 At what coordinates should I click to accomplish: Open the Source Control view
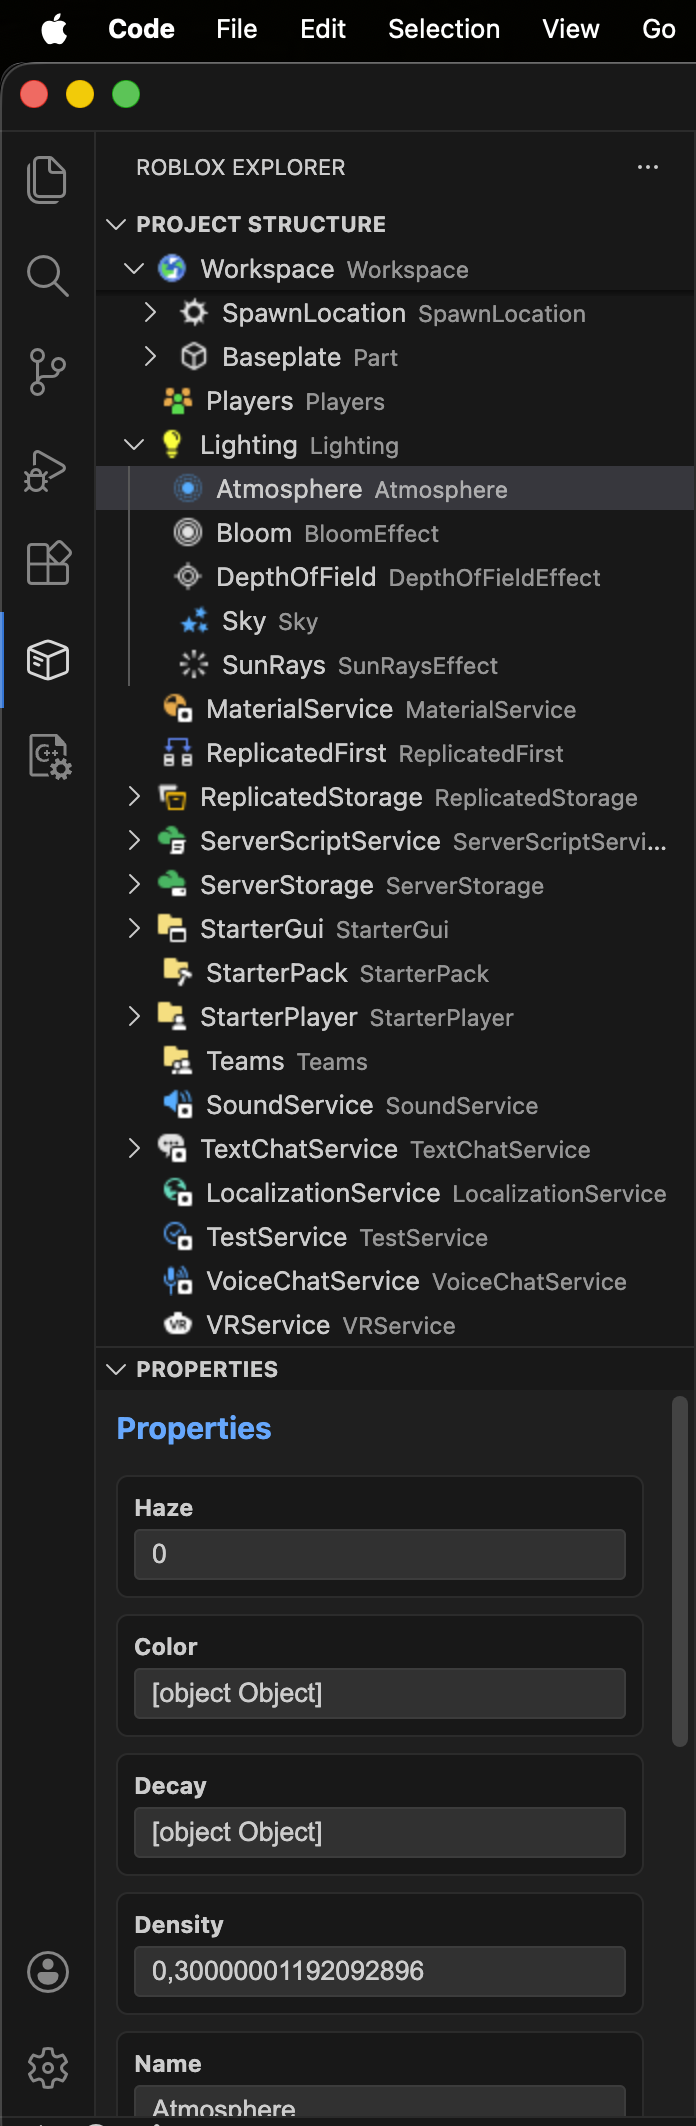[x=47, y=371]
